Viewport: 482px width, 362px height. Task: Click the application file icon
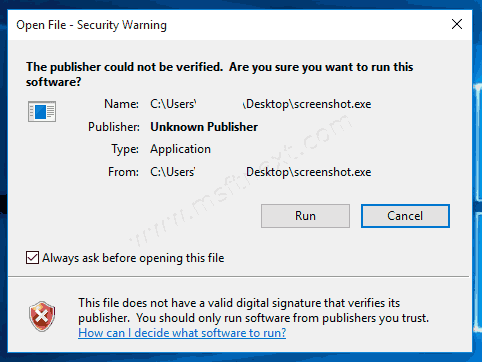42,111
